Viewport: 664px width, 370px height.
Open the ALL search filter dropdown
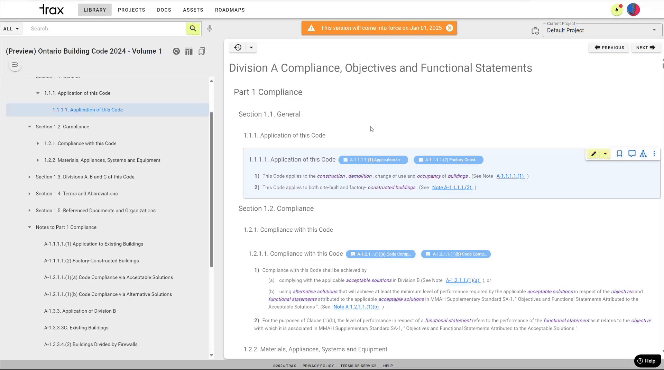pyautogui.click(x=11, y=28)
